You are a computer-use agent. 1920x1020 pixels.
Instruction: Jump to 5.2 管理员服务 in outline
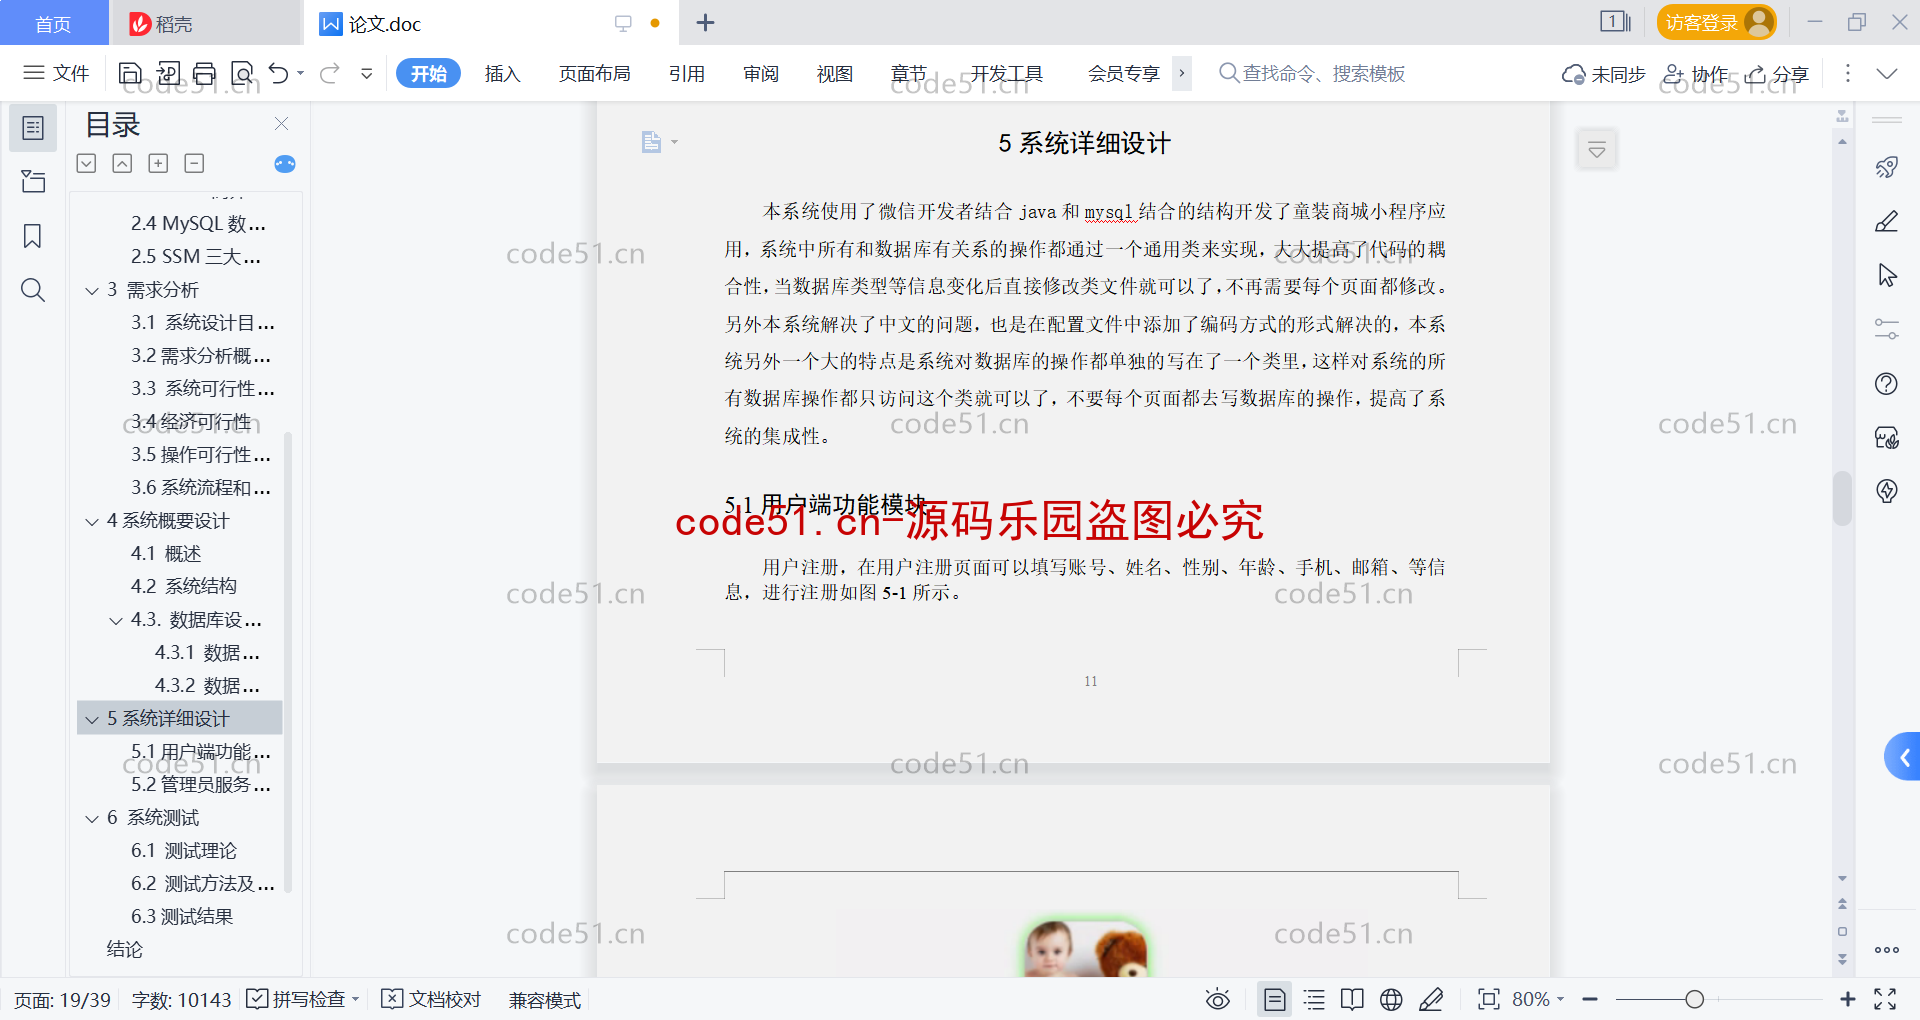tap(201, 785)
